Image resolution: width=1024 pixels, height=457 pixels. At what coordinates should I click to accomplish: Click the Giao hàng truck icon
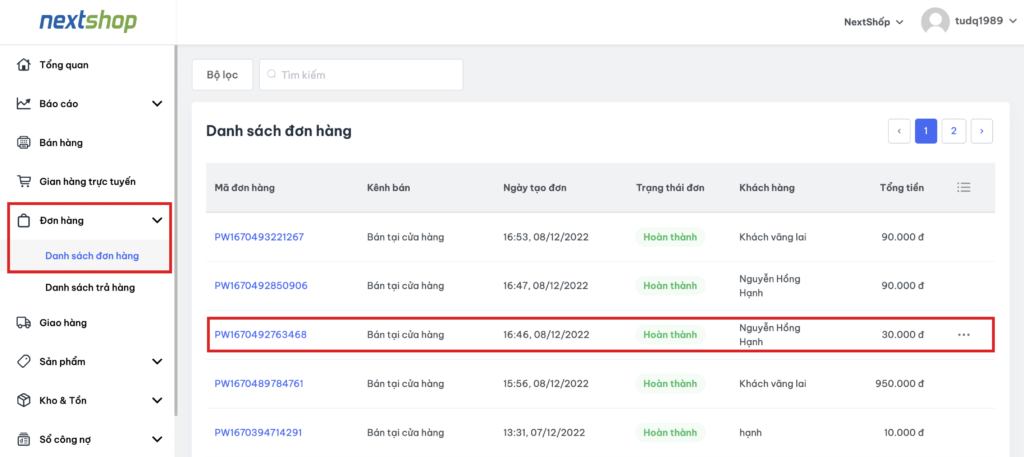click(24, 322)
